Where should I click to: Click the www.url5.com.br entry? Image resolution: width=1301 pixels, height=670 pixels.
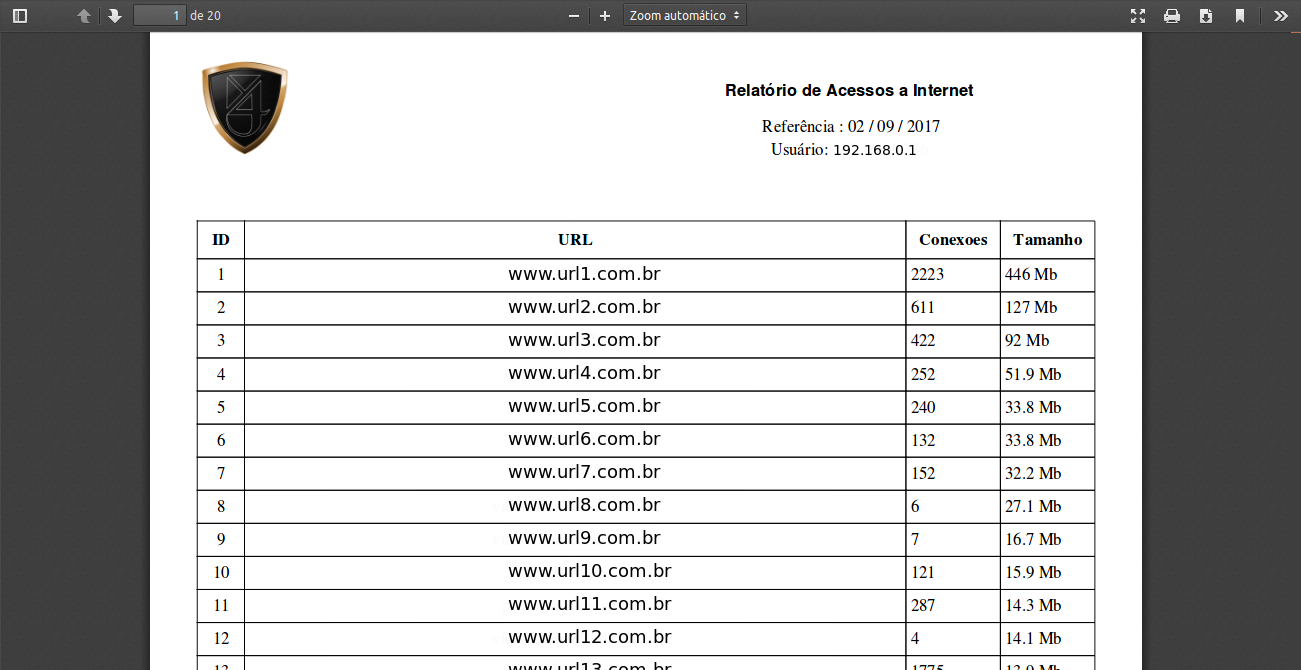pyautogui.click(x=584, y=406)
